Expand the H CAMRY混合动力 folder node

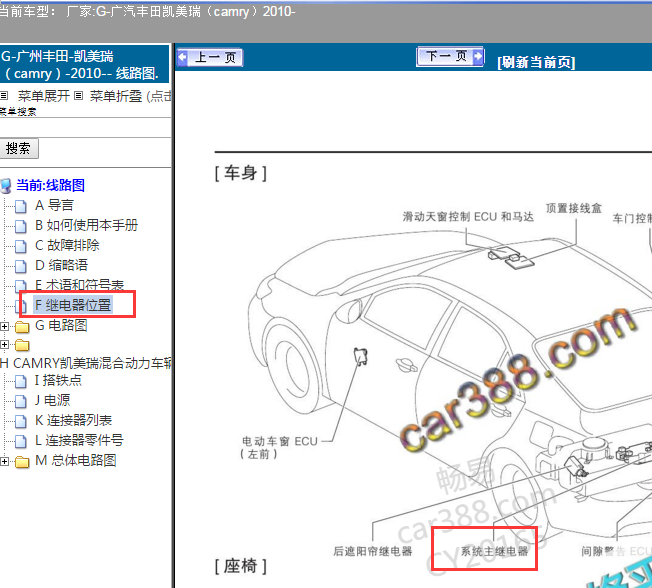coord(4,344)
